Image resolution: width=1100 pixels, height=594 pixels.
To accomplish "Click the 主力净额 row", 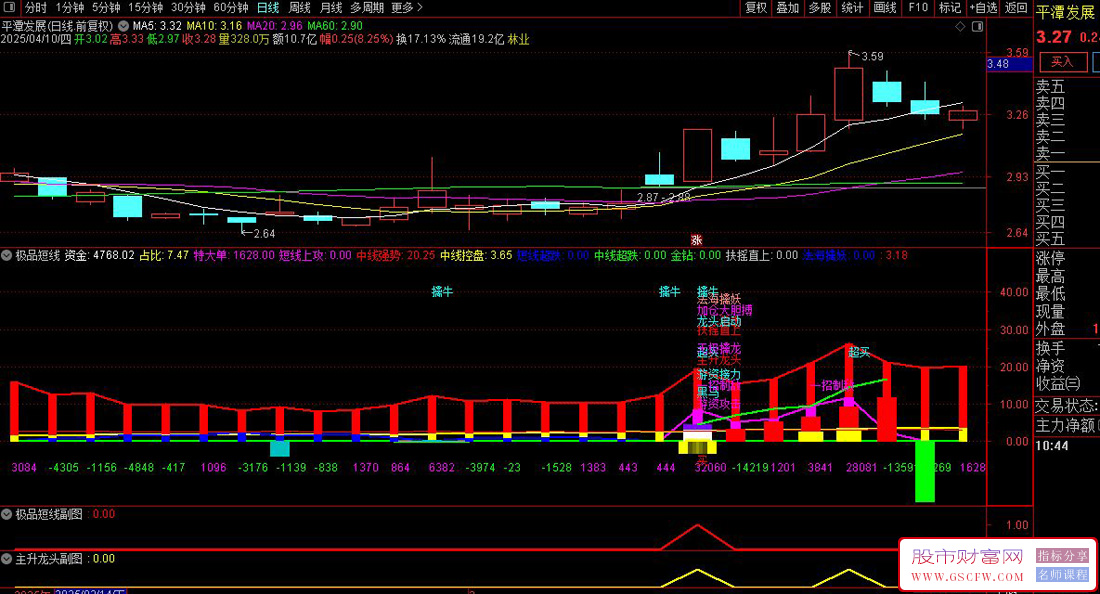I will click(1068, 425).
